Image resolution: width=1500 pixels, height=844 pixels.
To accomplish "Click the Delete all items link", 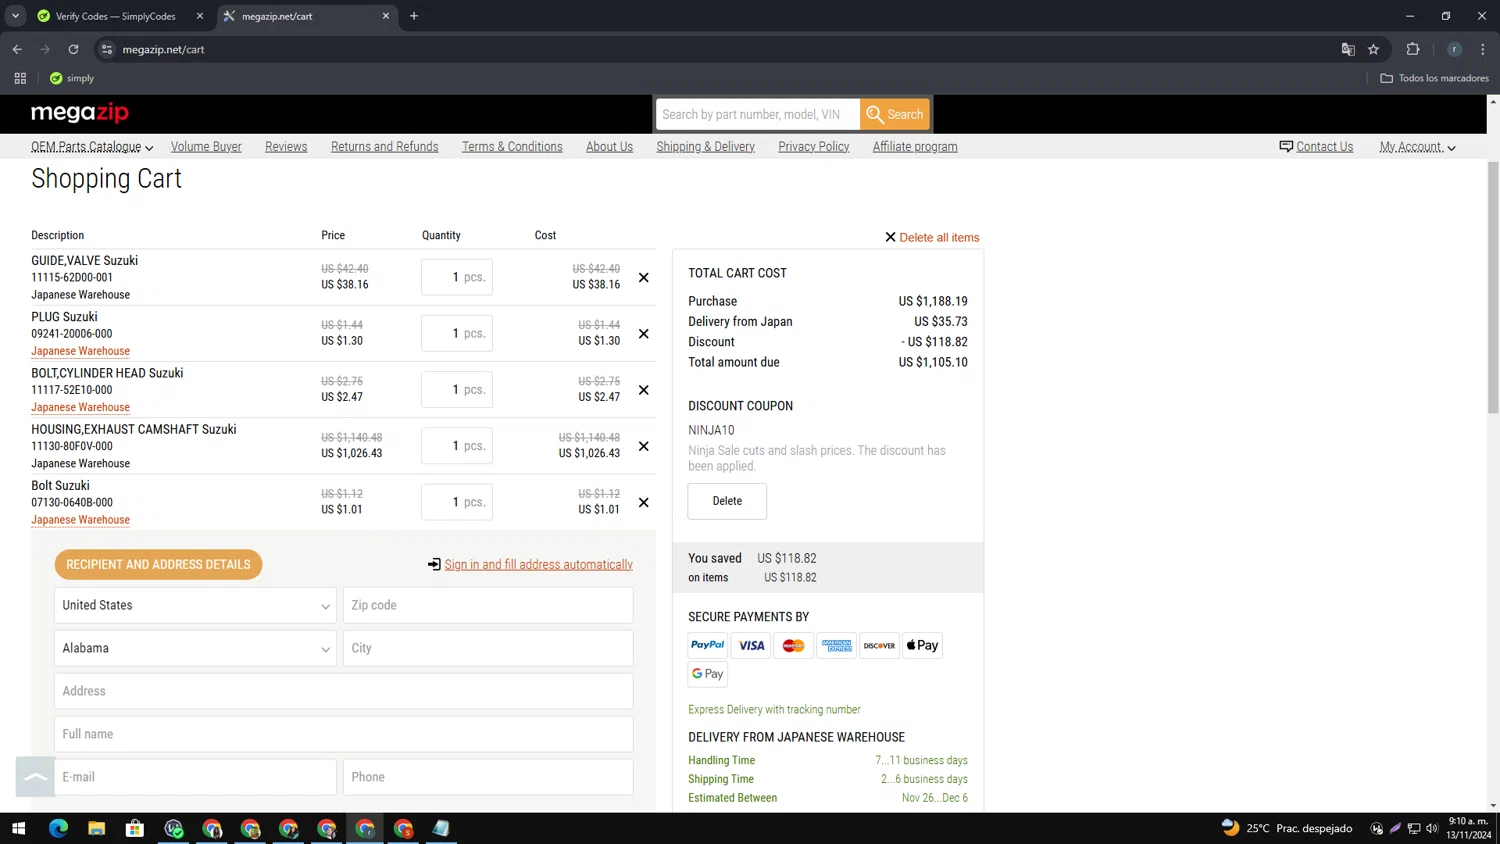I will [932, 237].
